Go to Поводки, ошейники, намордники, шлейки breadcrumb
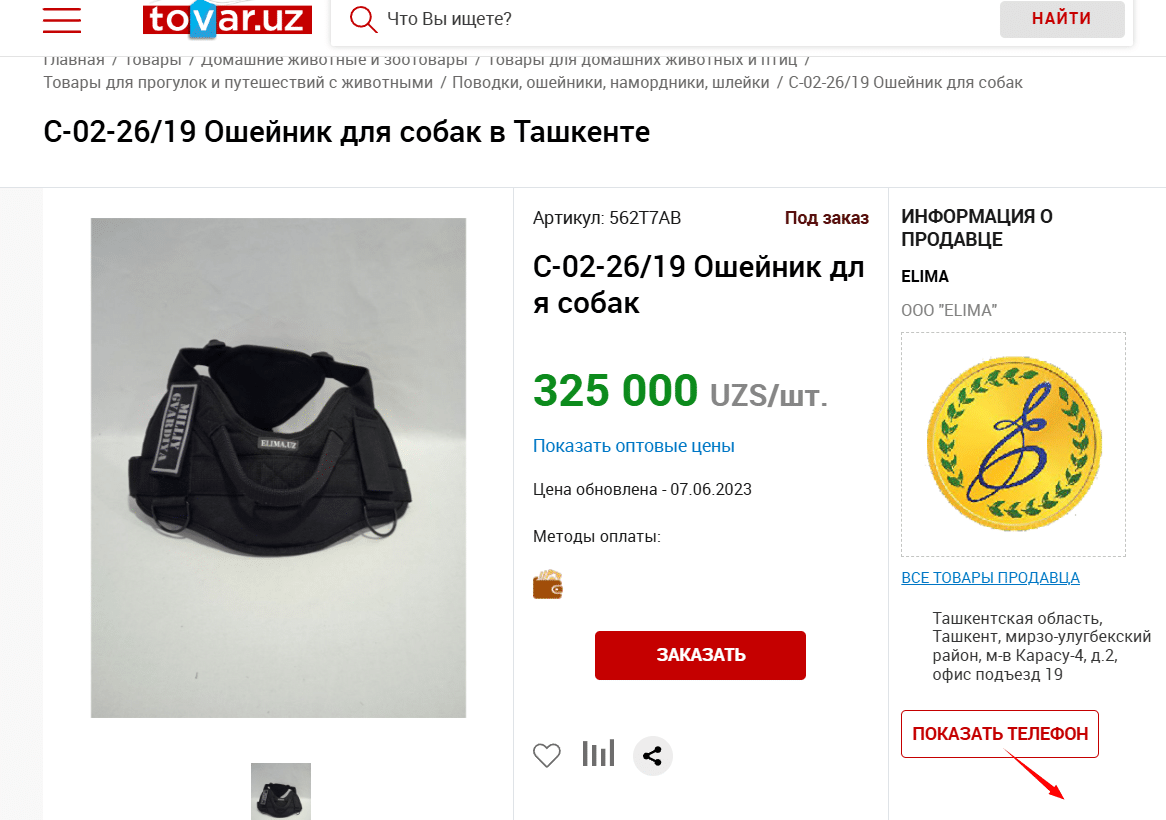 (x=611, y=83)
